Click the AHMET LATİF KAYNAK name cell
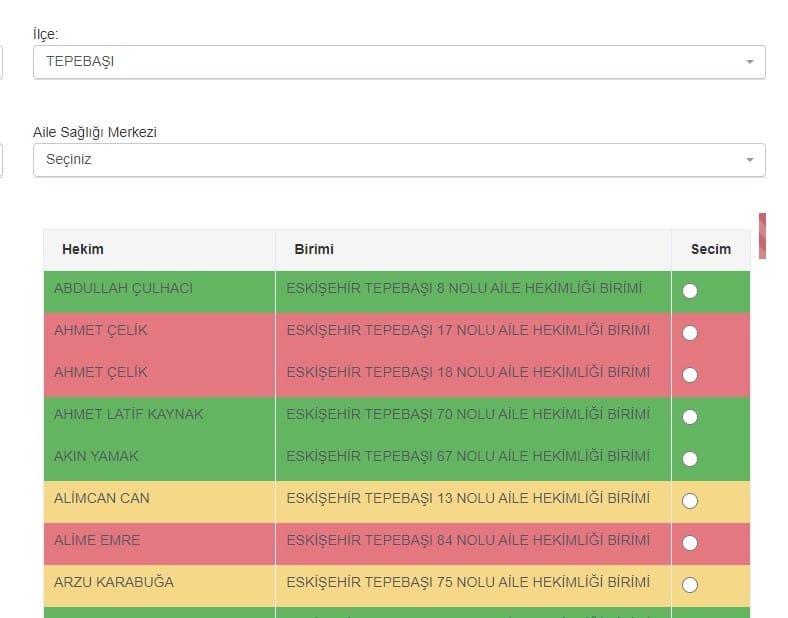The width and height of the screenshot is (788, 618). [x=128, y=415]
